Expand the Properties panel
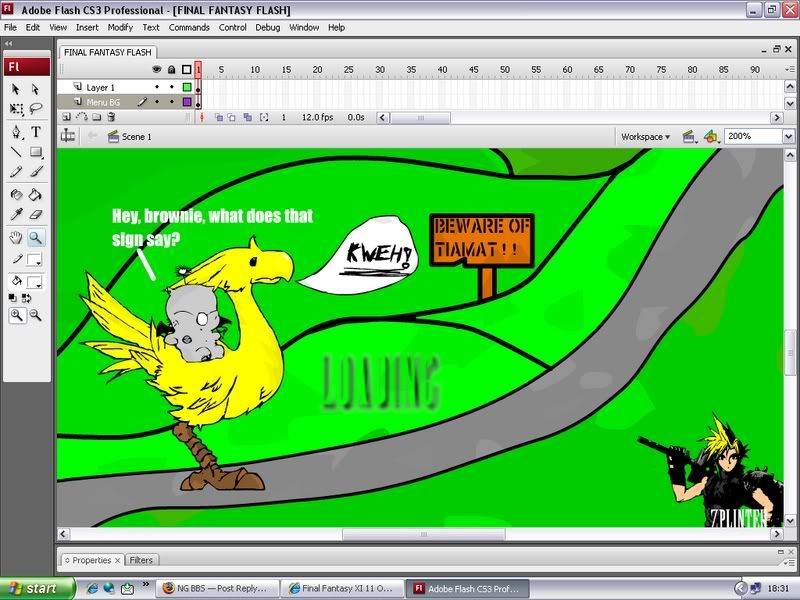Viewport: 800px width, 600px height. [92, 560]
